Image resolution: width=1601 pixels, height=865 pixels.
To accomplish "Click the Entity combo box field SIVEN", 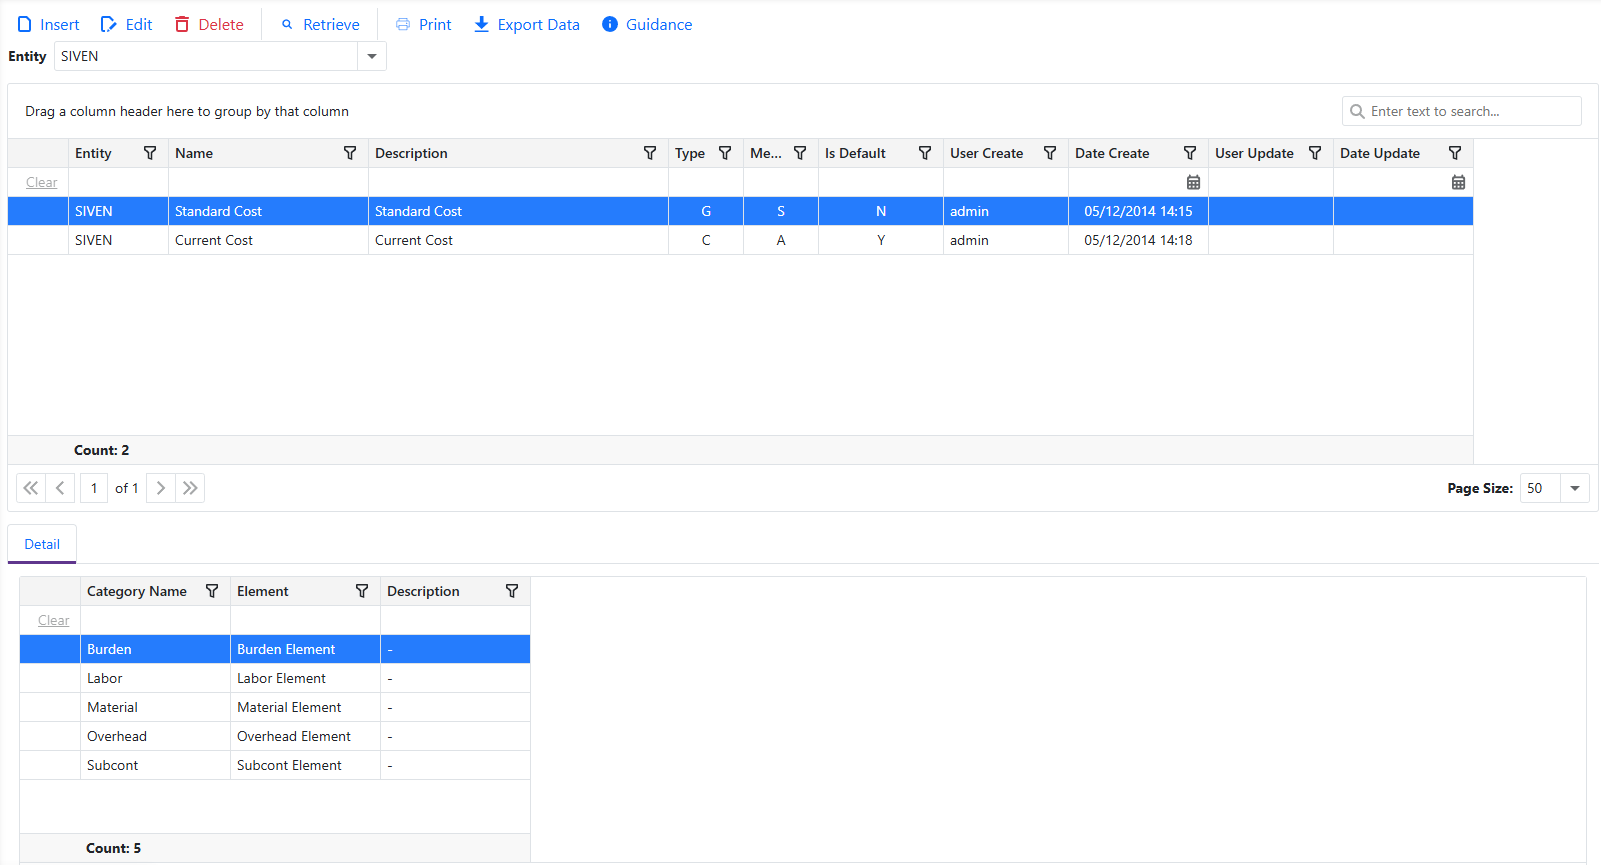I will click(206, 56).
